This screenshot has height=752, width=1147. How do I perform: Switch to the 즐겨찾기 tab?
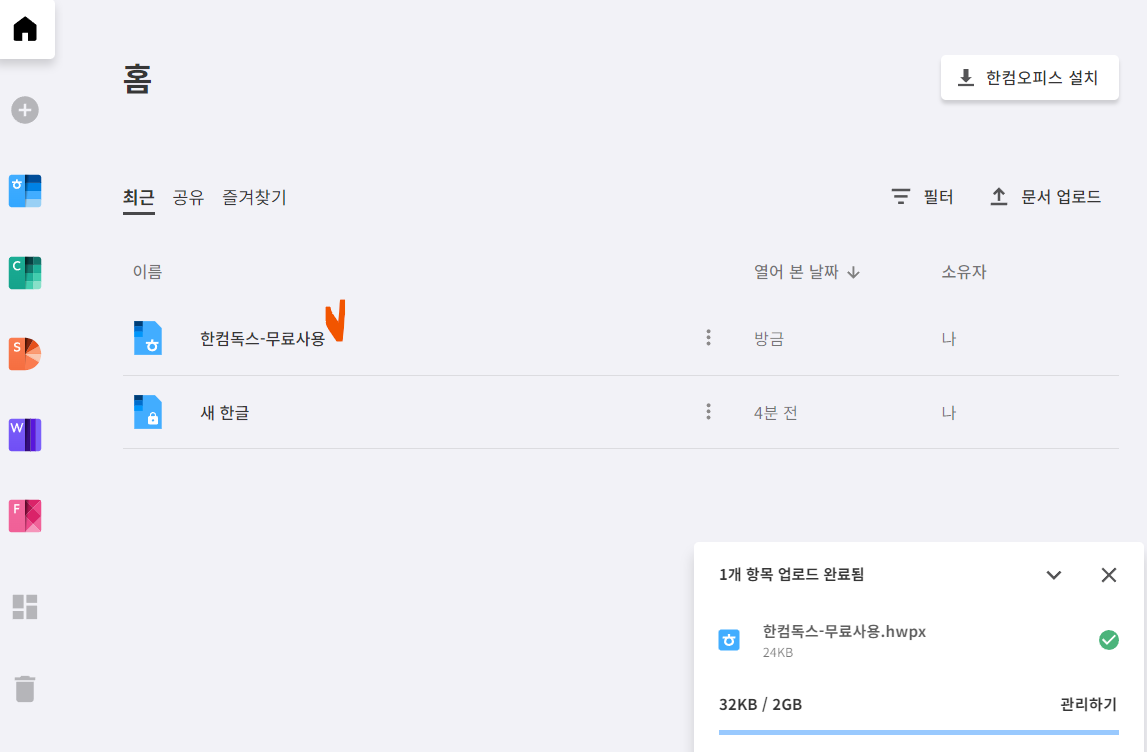click(253, 197)
